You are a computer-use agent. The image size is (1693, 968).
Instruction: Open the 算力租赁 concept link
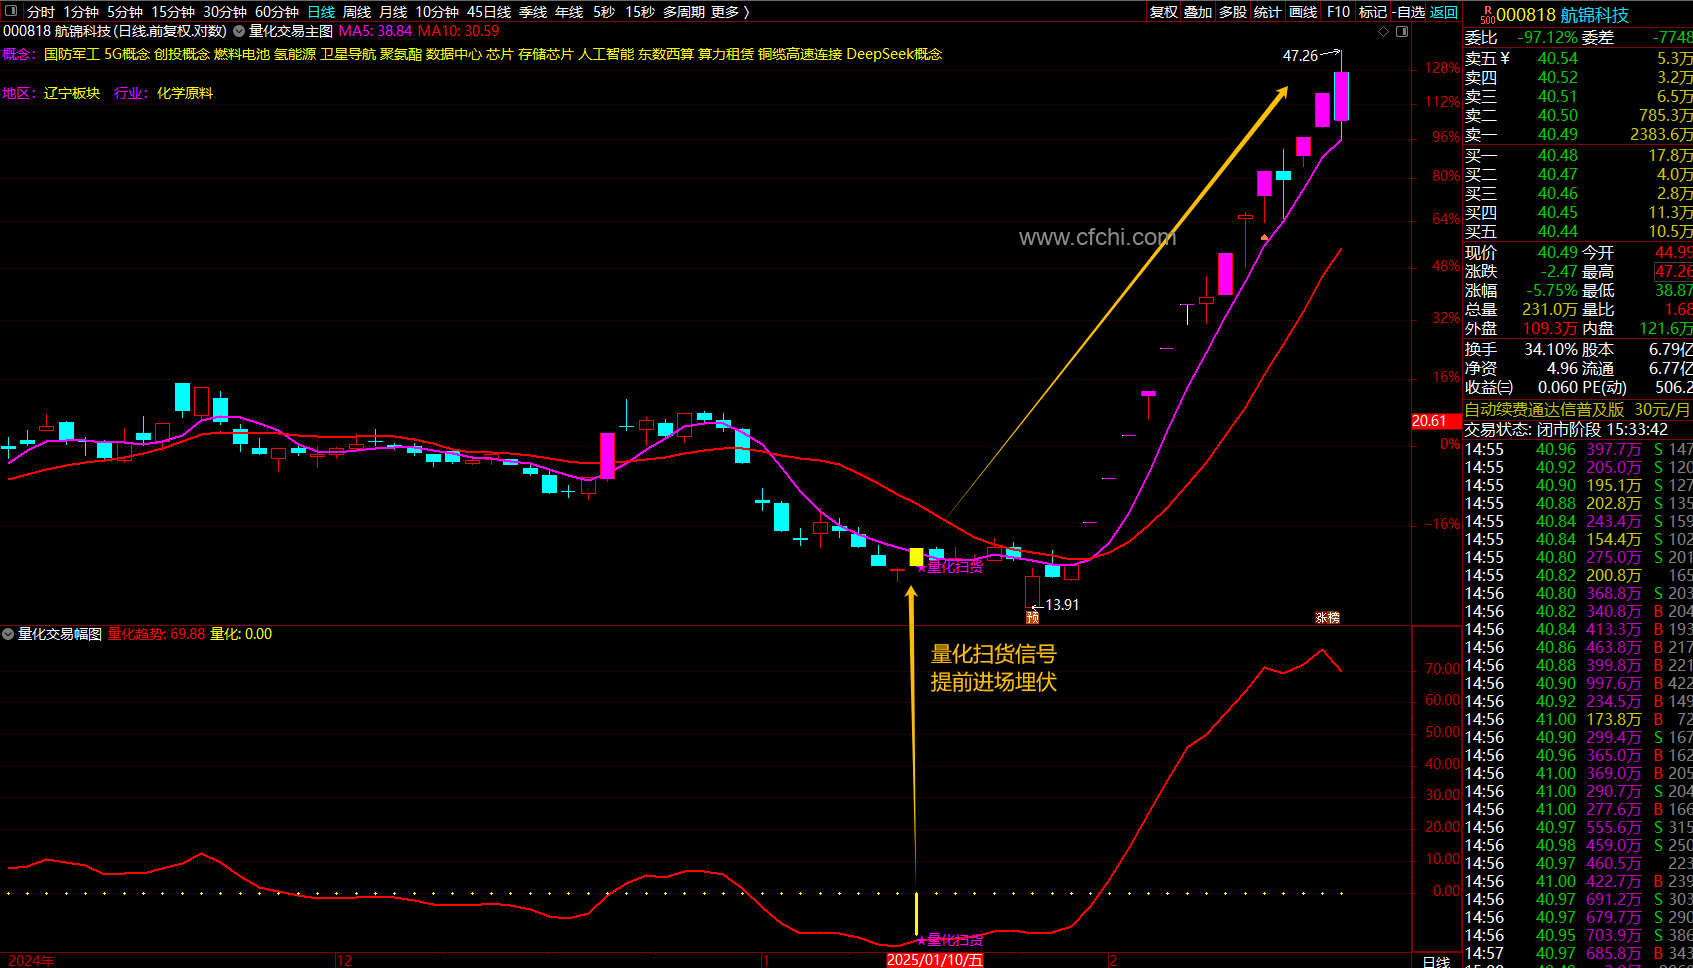coord(726,54)
